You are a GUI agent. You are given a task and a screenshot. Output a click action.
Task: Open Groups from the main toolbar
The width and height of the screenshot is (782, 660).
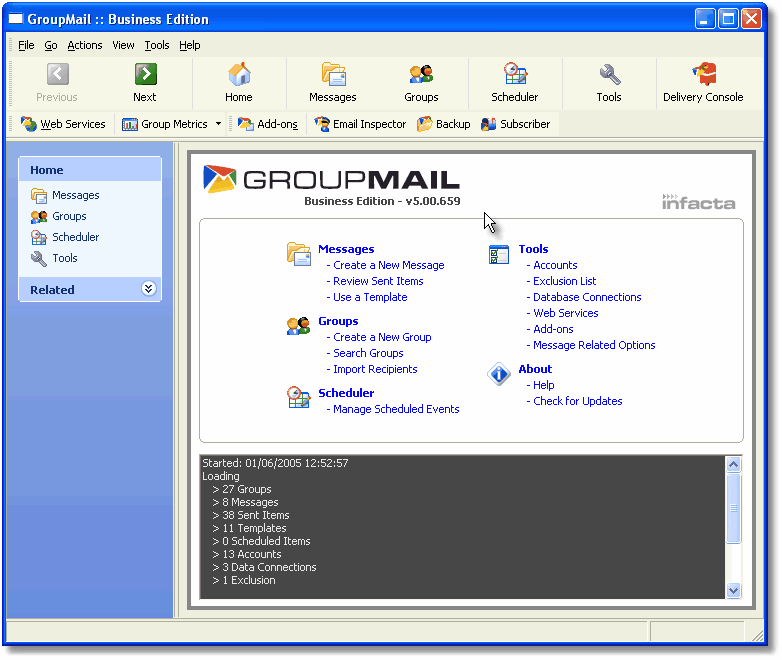click(x=421, y=83)
